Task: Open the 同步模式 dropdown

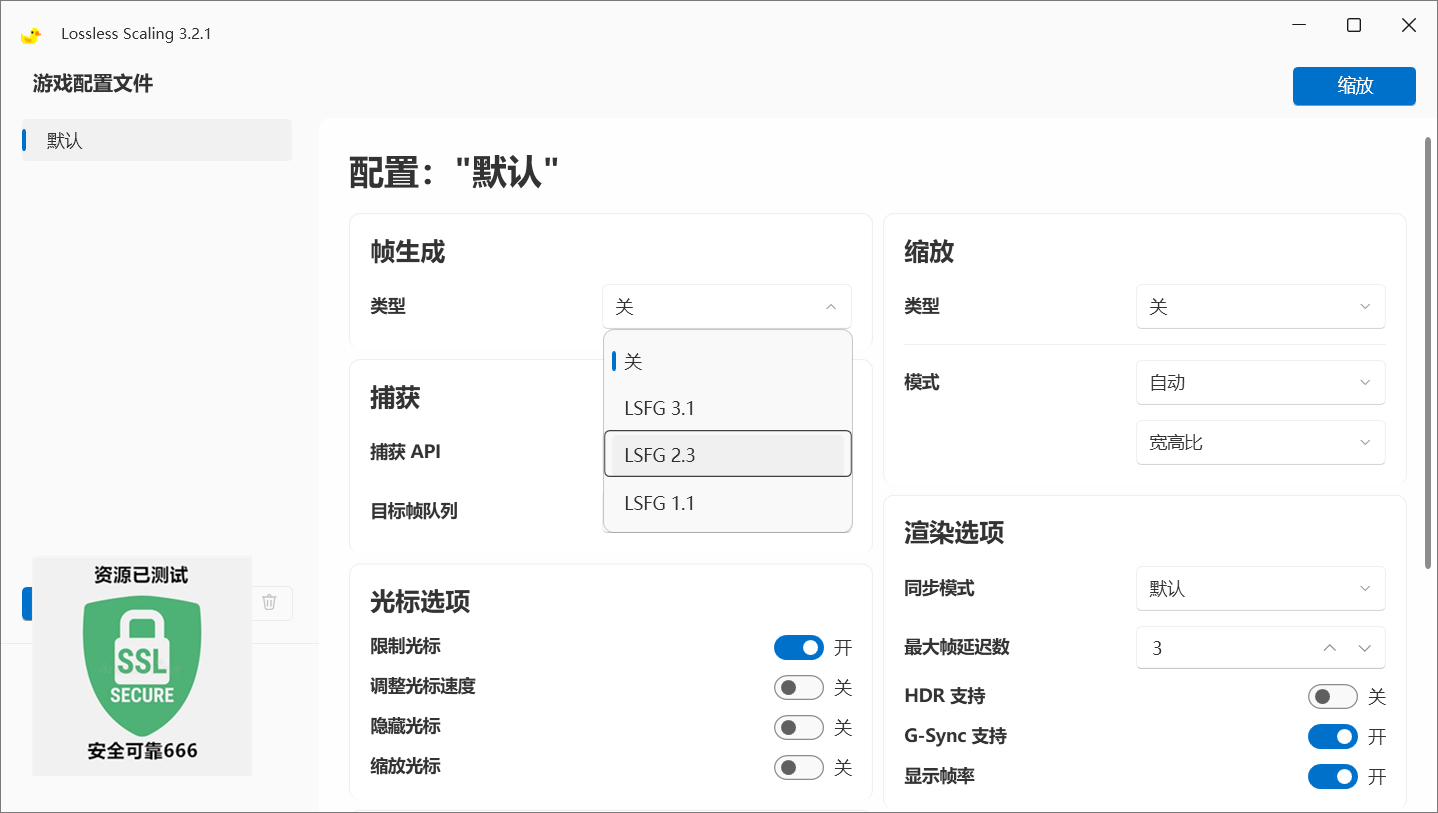Action: pos(1261,588)
